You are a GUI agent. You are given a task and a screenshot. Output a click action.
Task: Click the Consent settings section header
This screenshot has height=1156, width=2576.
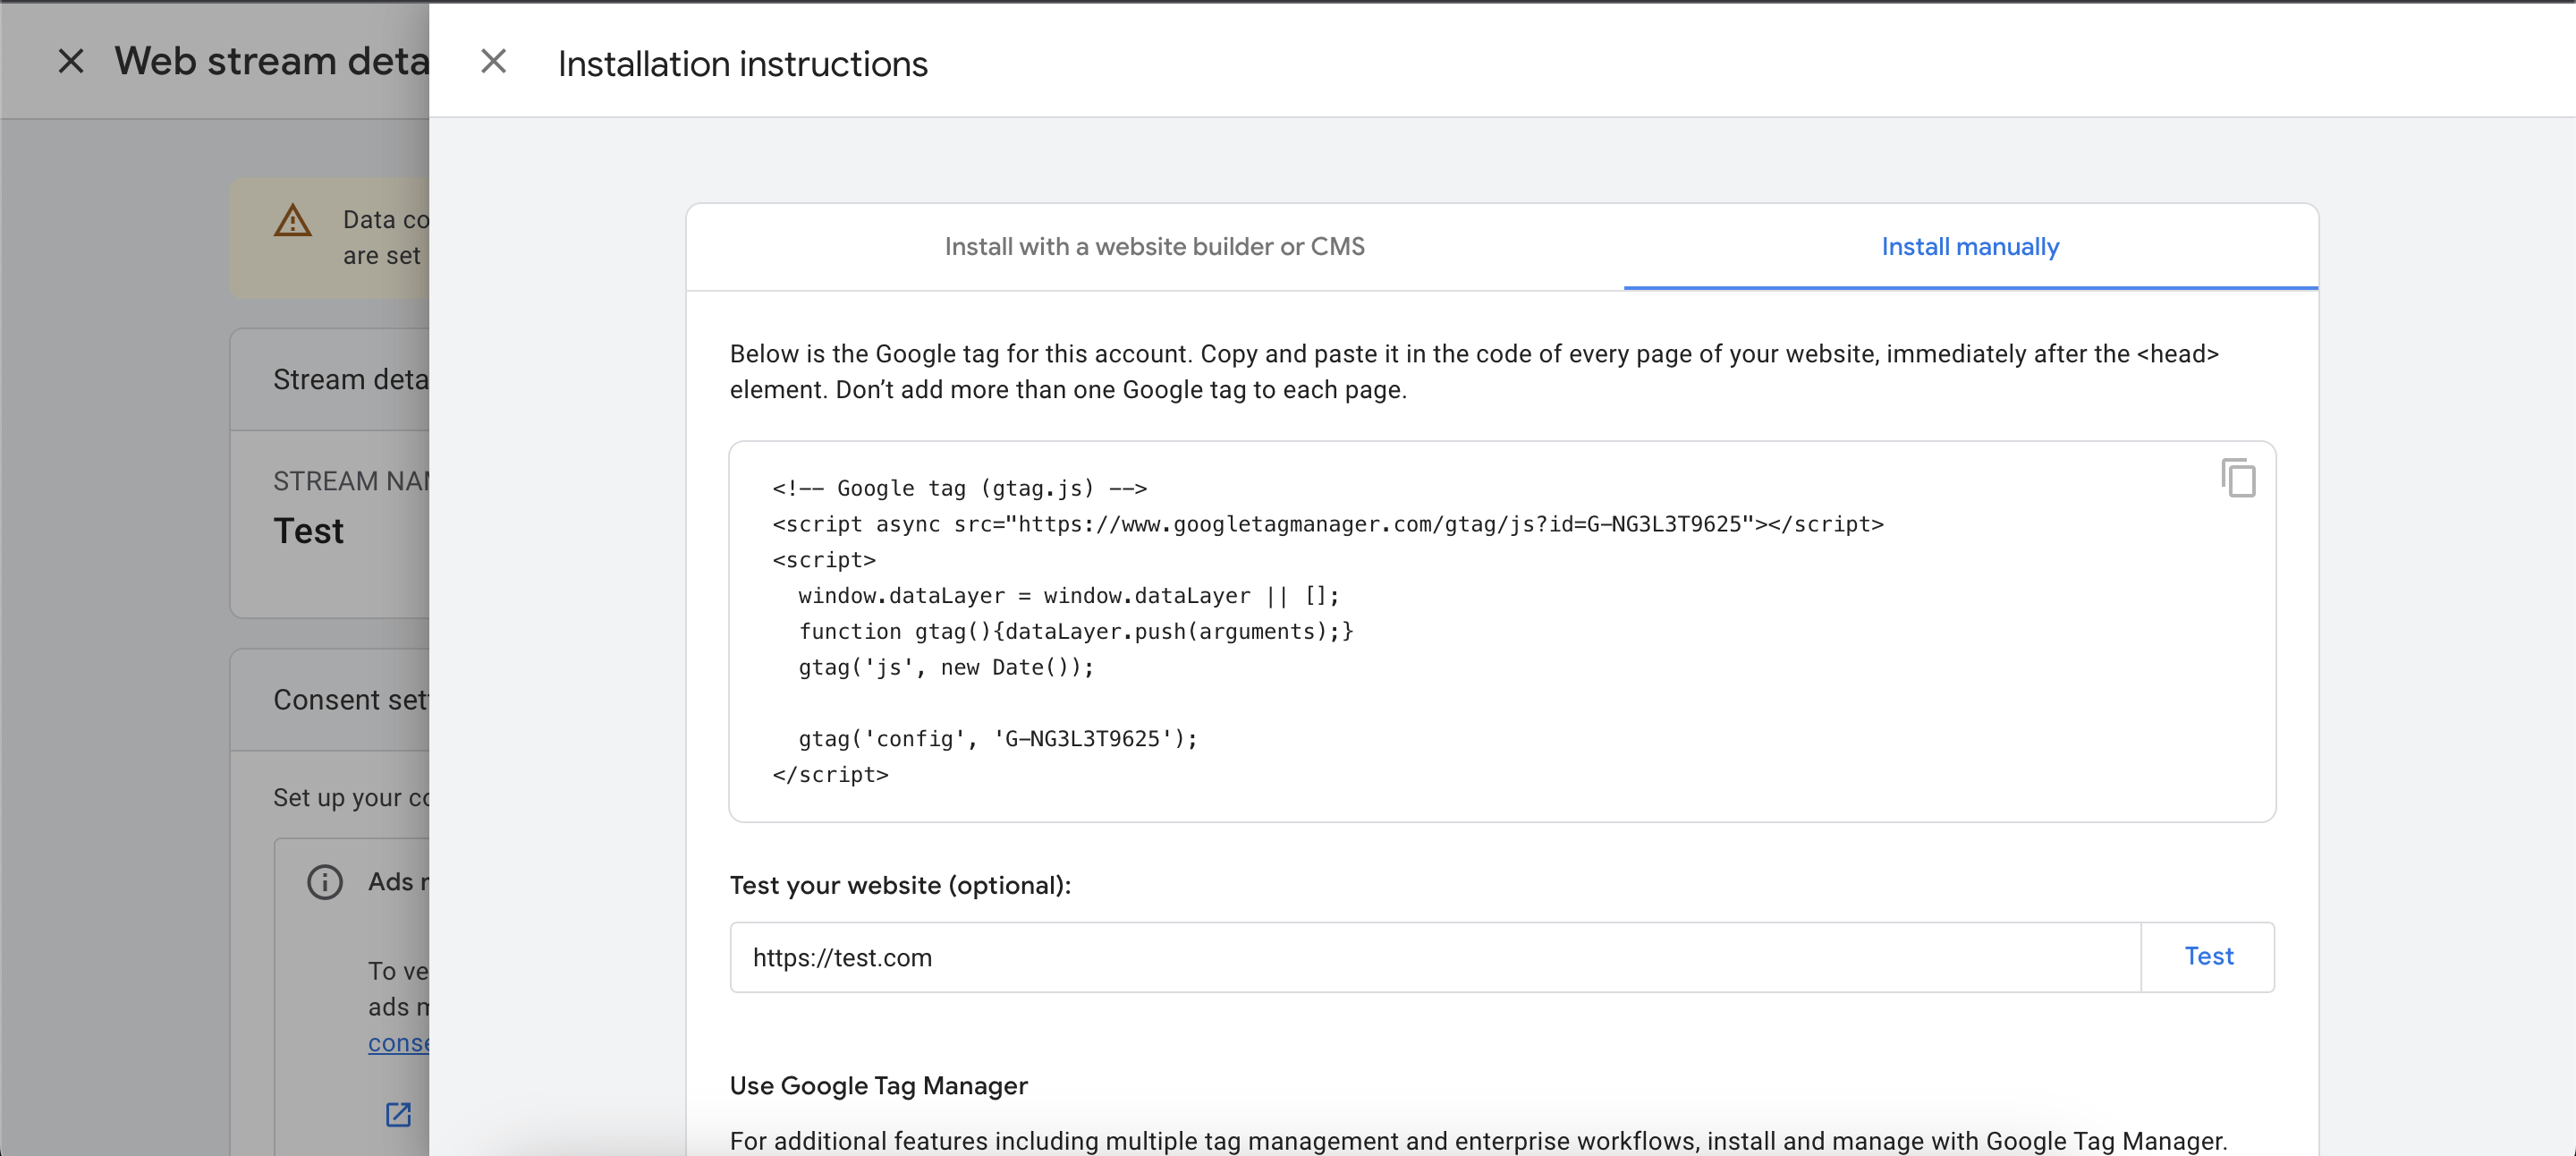[350, 700]
